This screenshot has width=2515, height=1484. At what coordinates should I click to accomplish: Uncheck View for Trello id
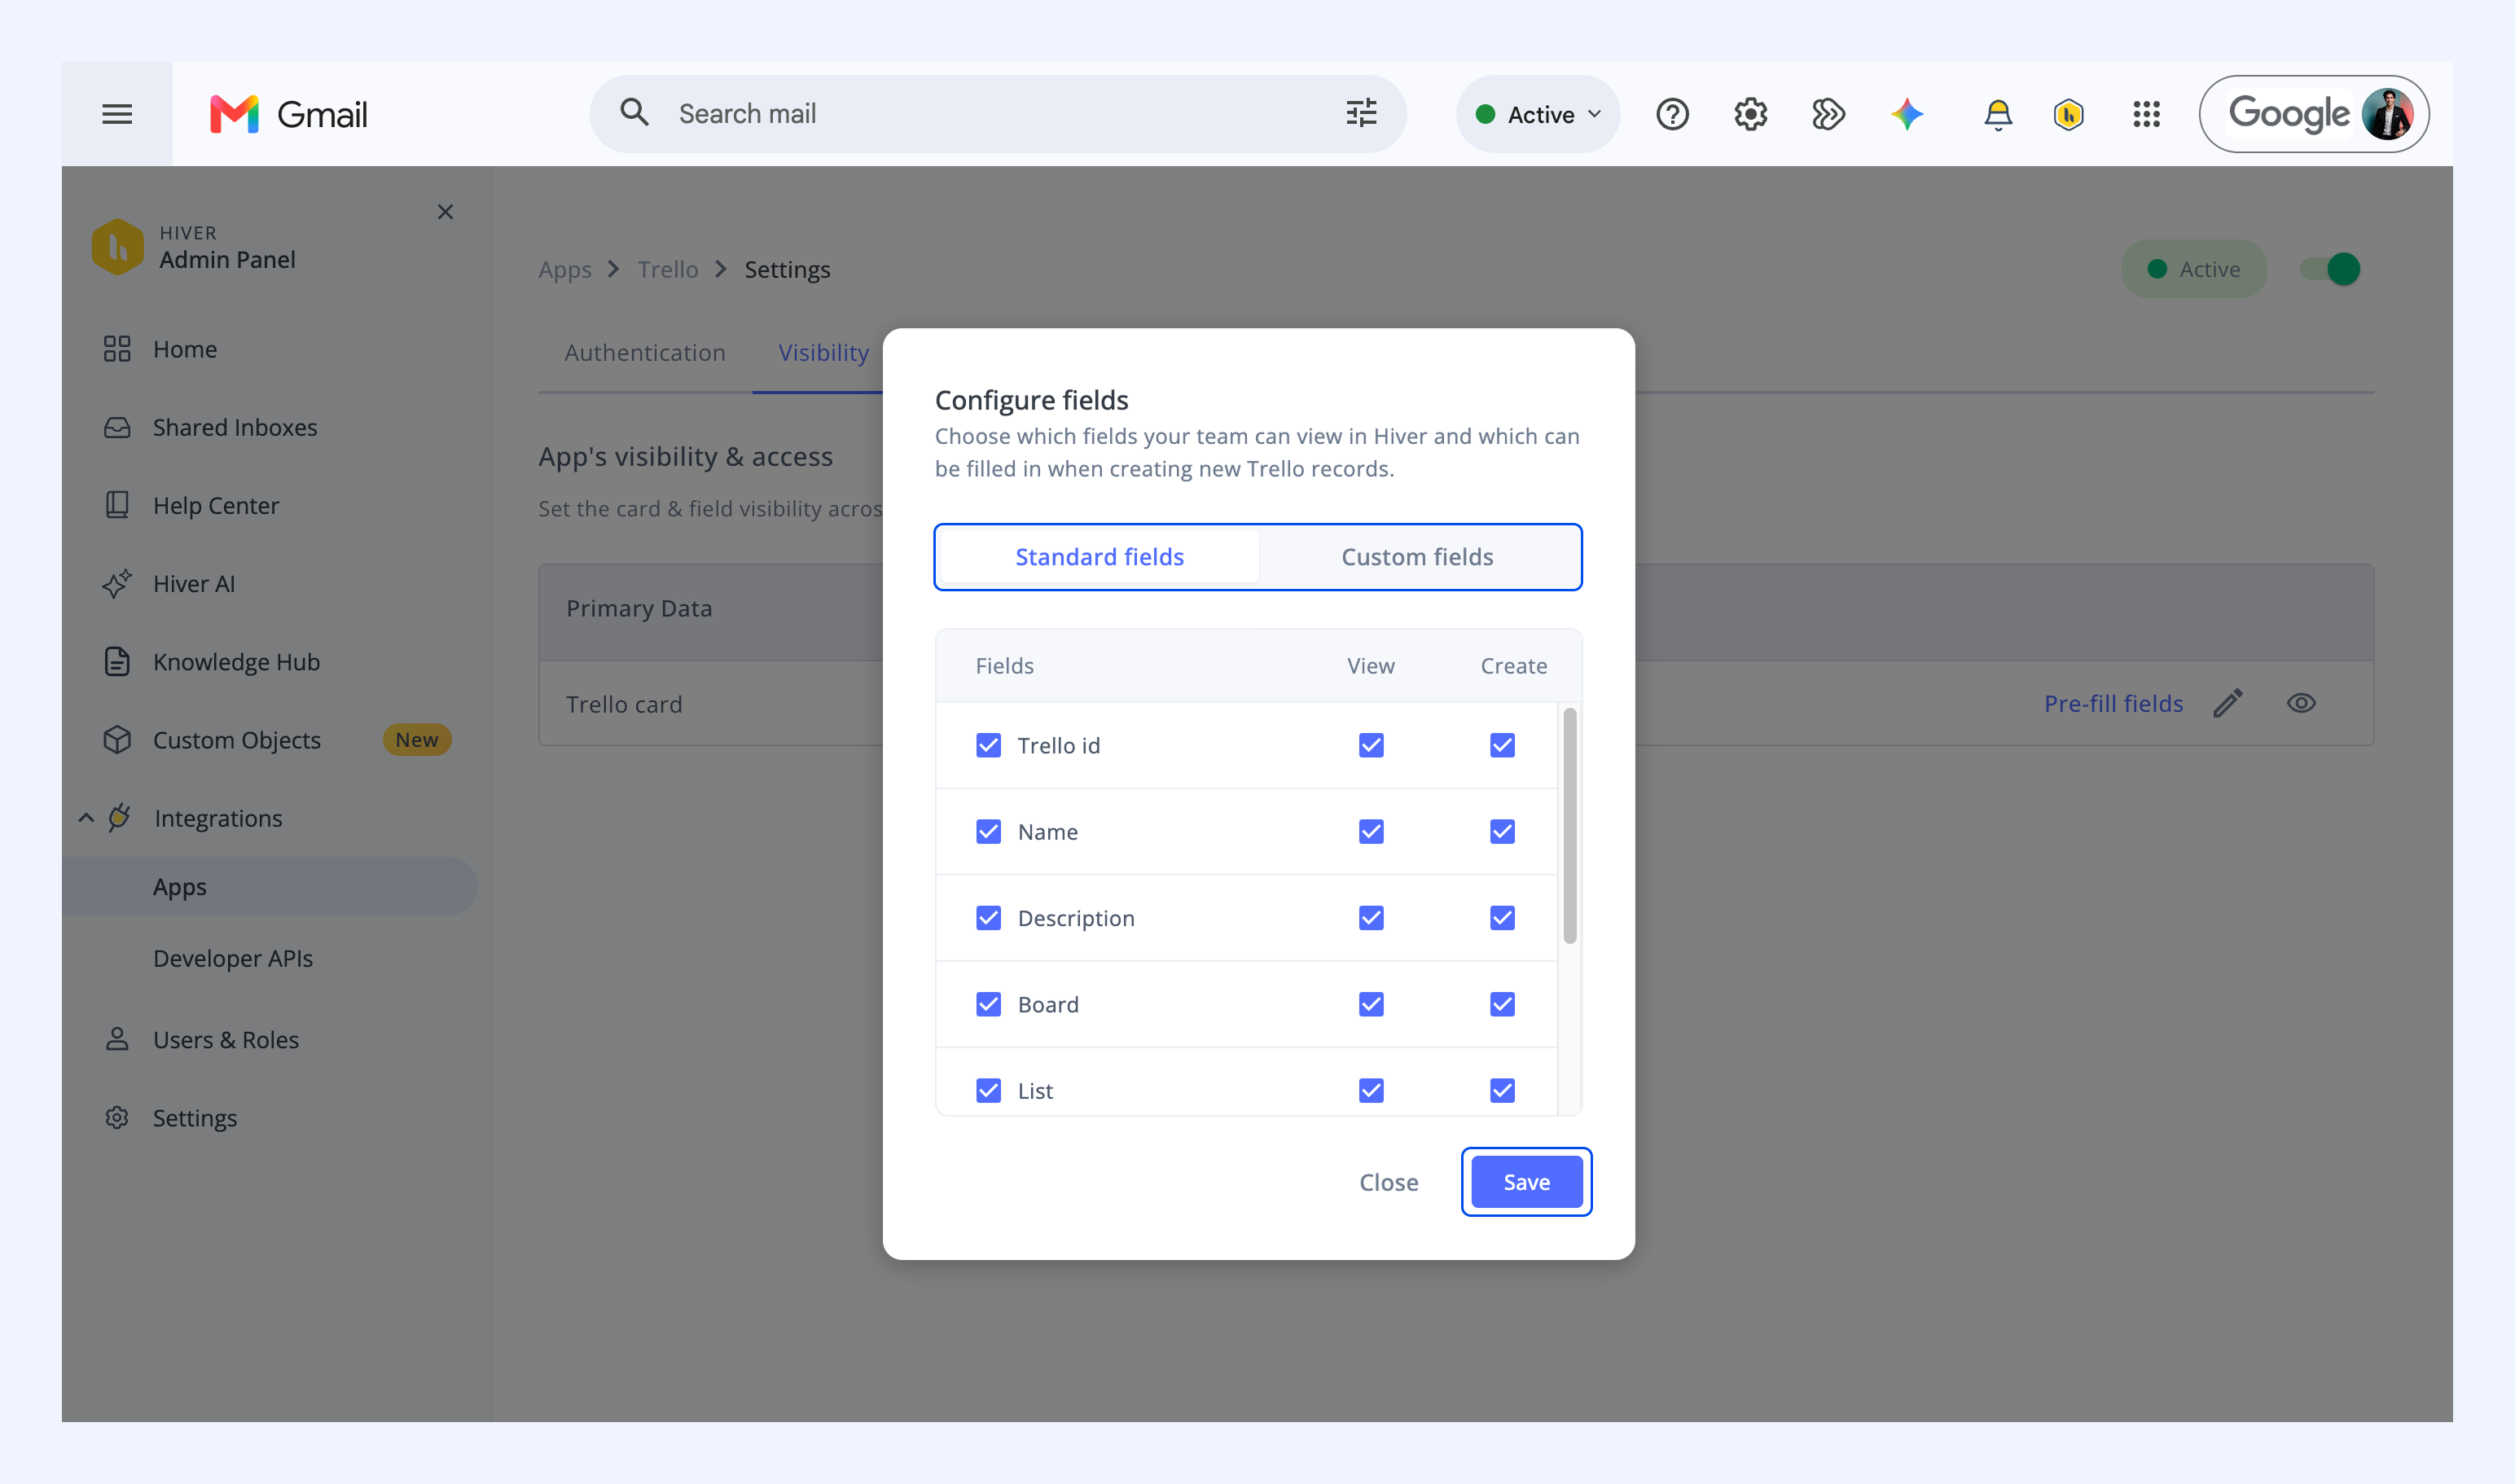tap(1371, 745)
